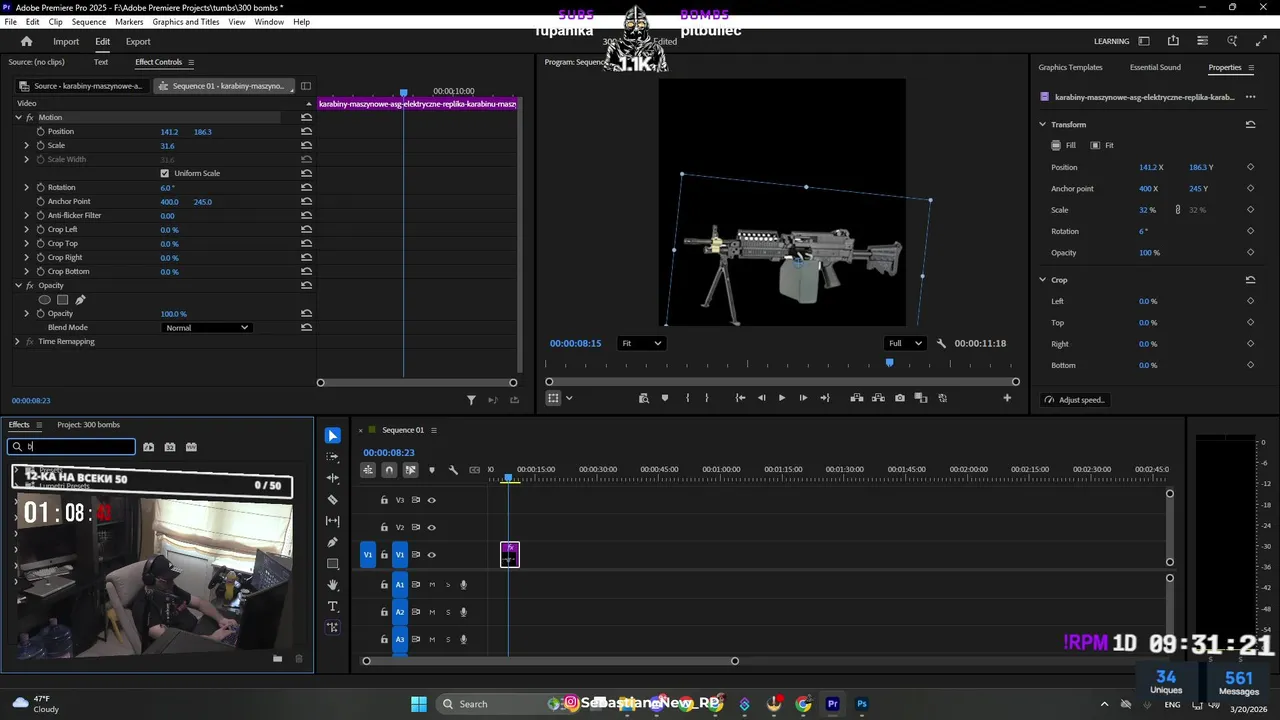The image size is (1280, 720).
Task: Select the Ripple Edit tool
Action: pyautogui.click(x=333, y=478)
